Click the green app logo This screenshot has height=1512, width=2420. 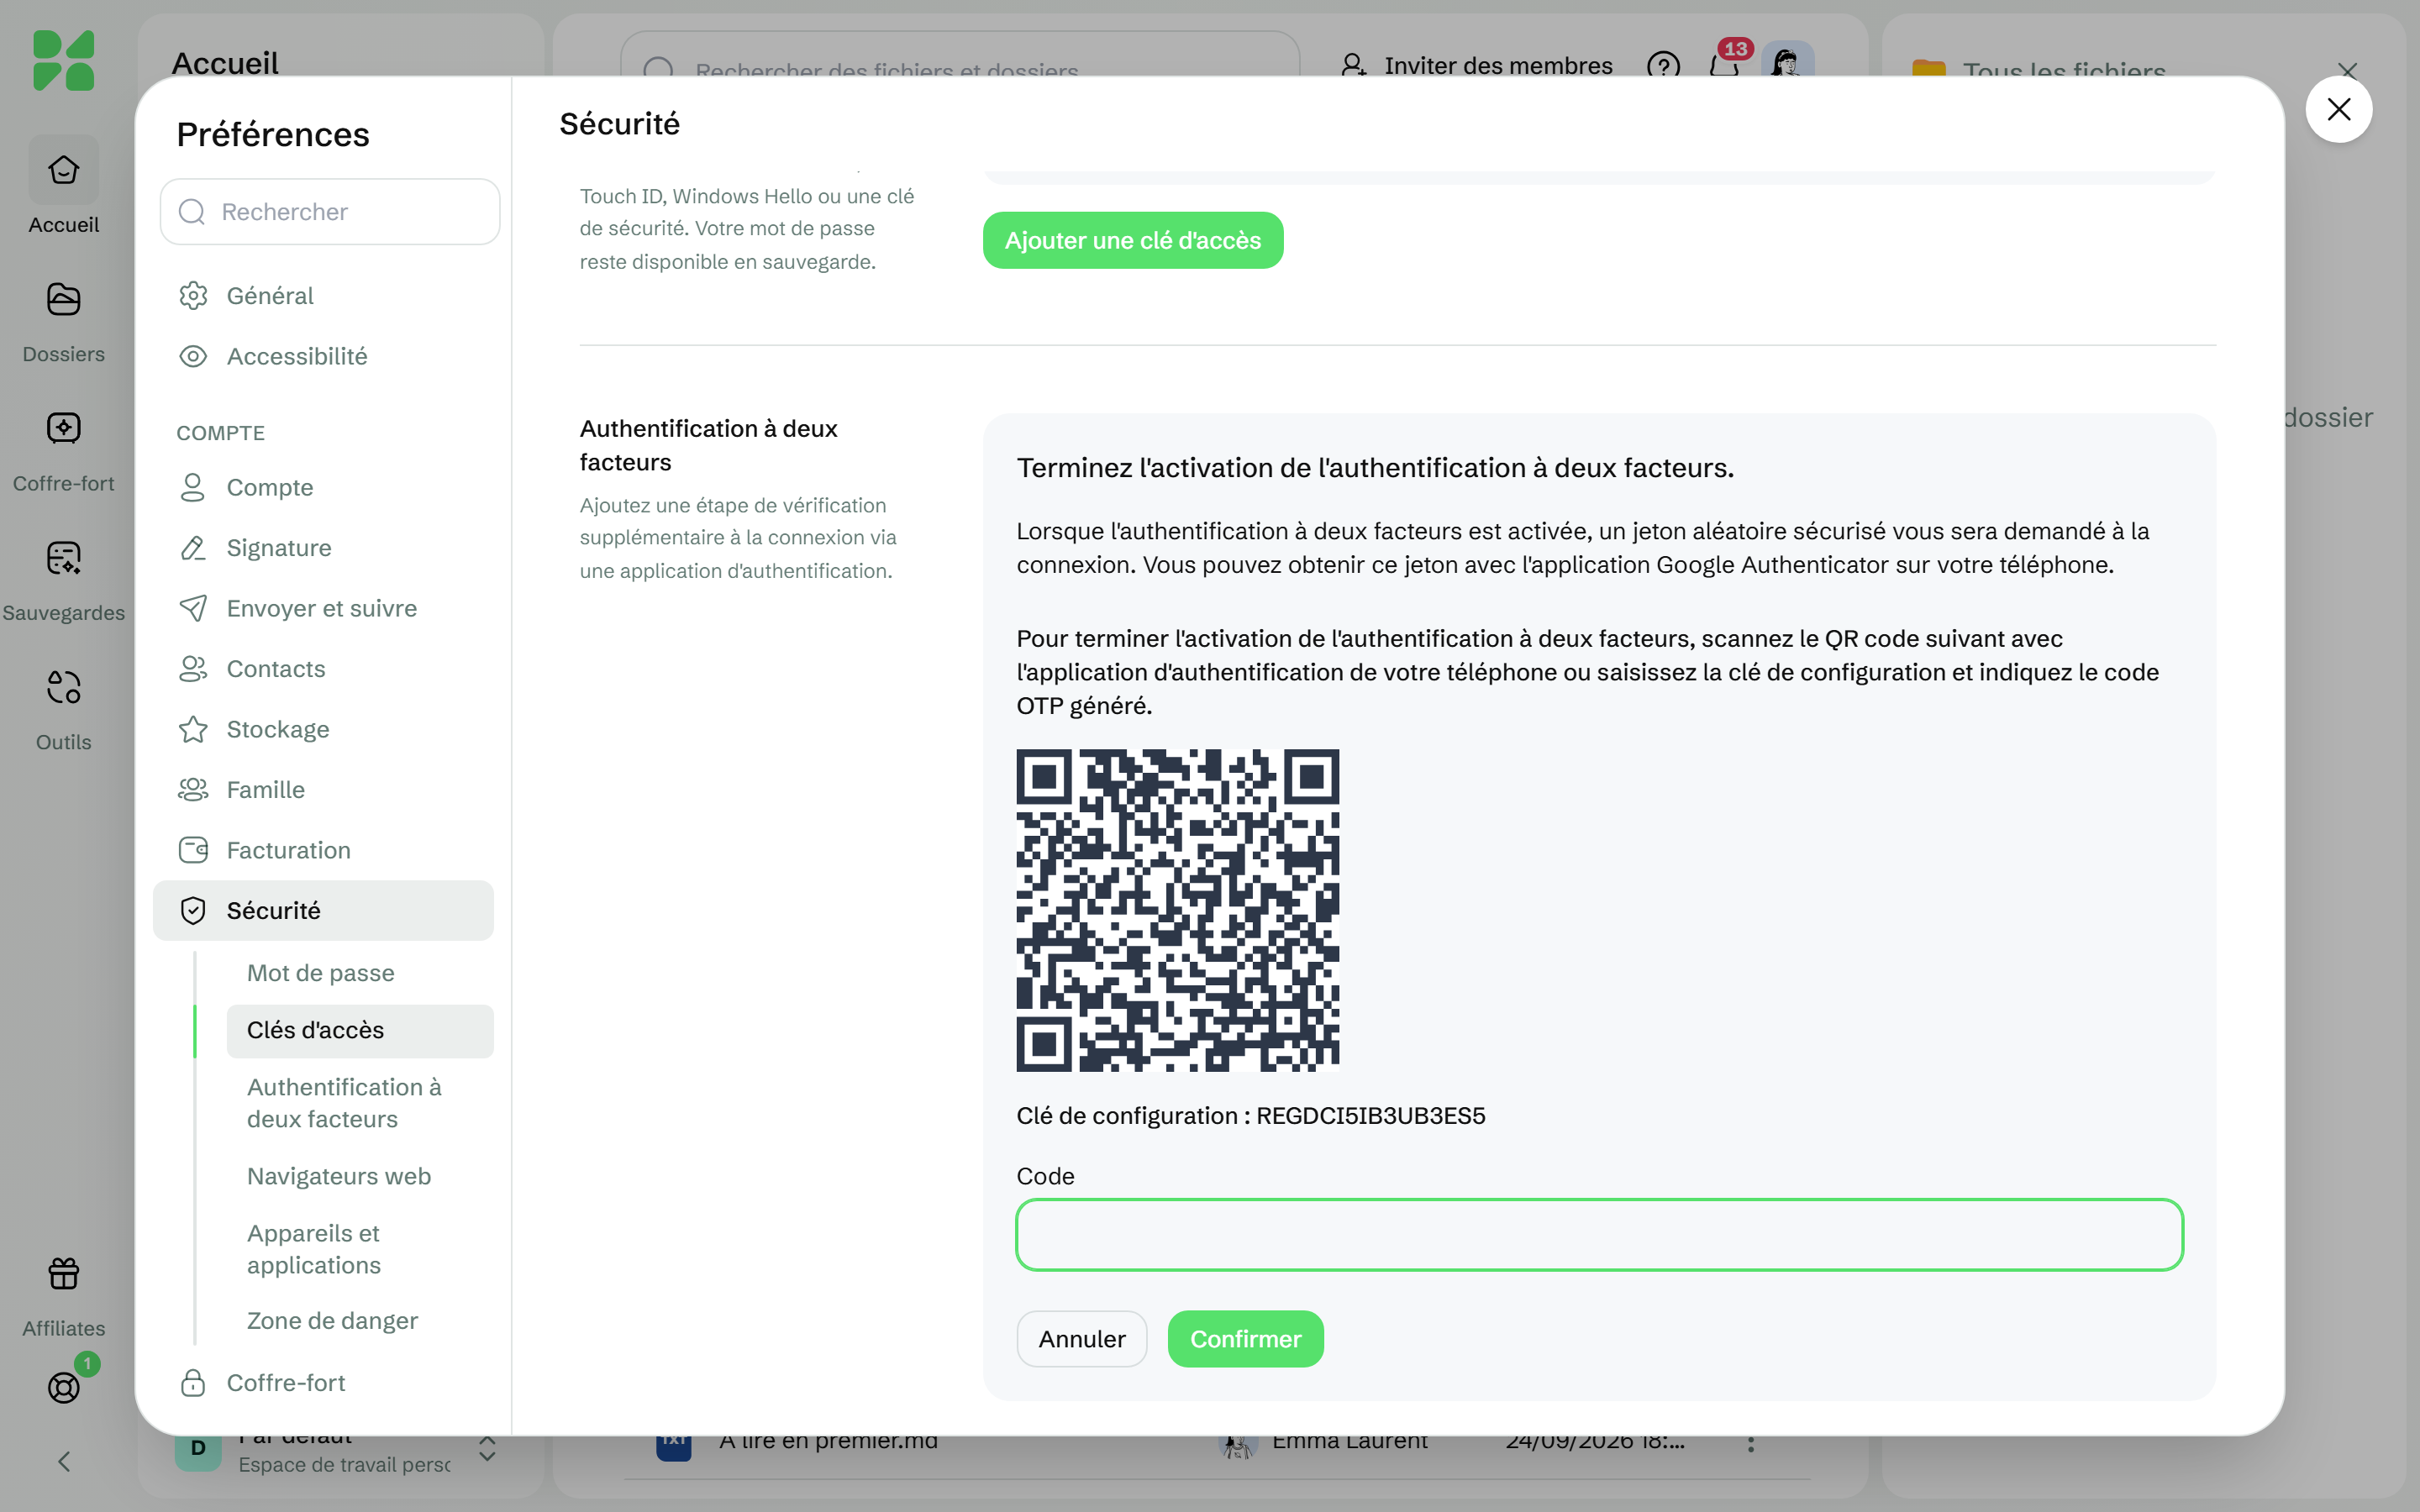click(63, 60)
